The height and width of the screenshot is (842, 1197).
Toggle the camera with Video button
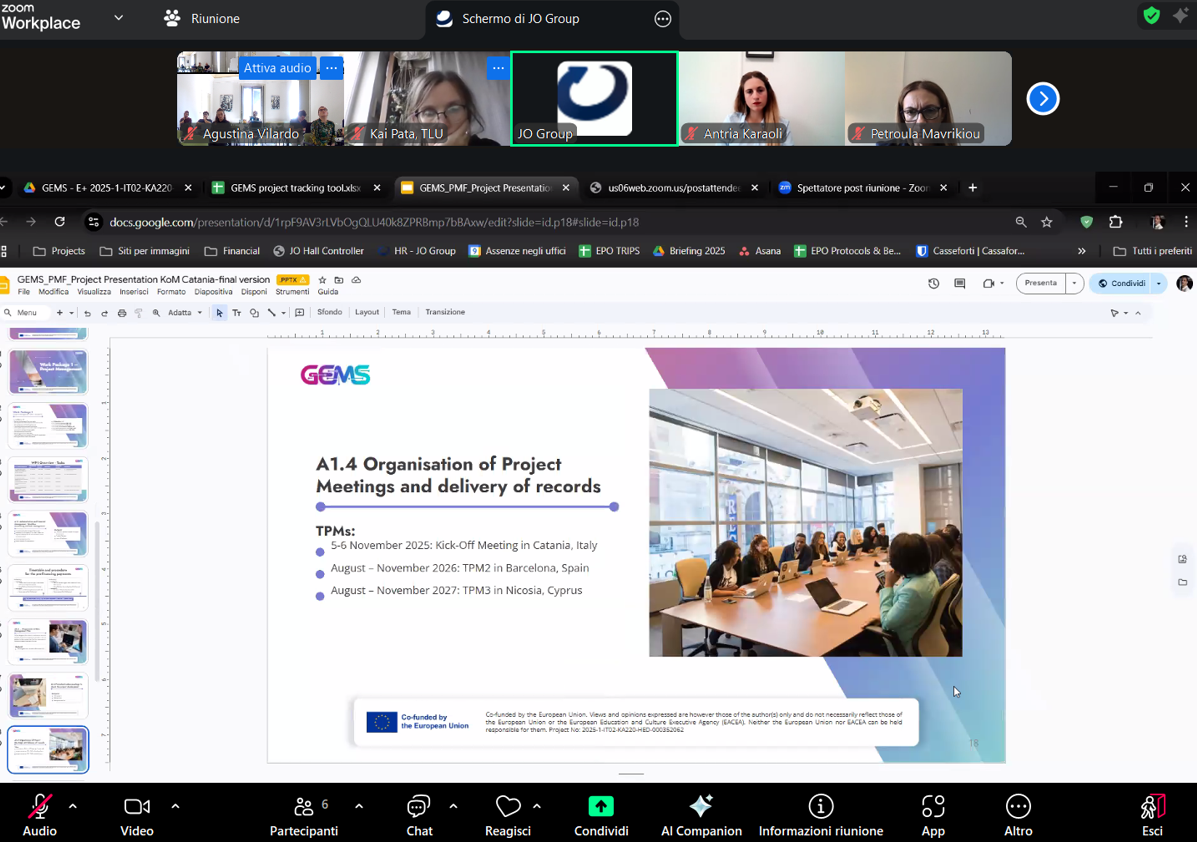(137, 807)
